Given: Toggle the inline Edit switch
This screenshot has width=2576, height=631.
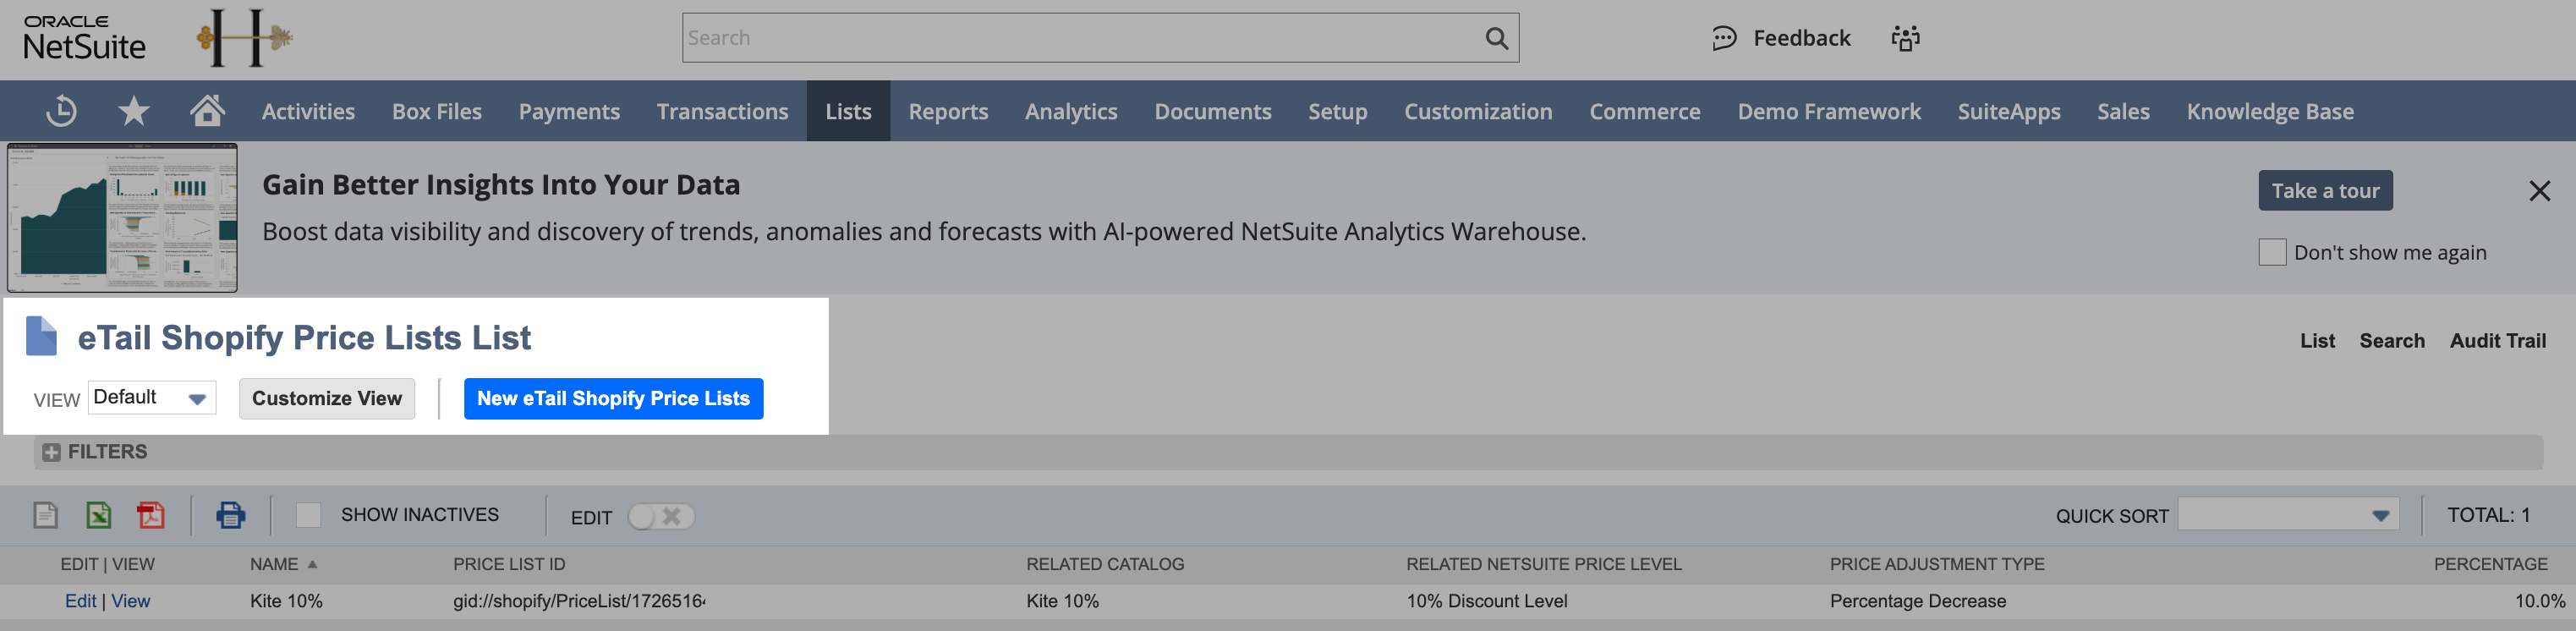Looking at the screenshot, I should click(661, 516).
